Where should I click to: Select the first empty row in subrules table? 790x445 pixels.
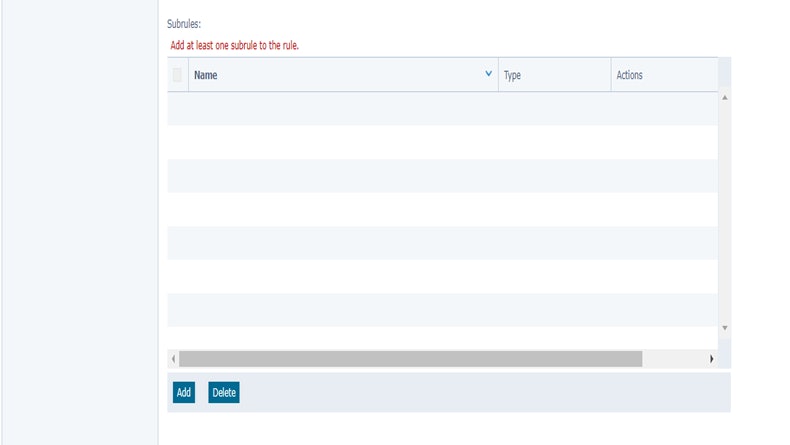tap(442, 108)
